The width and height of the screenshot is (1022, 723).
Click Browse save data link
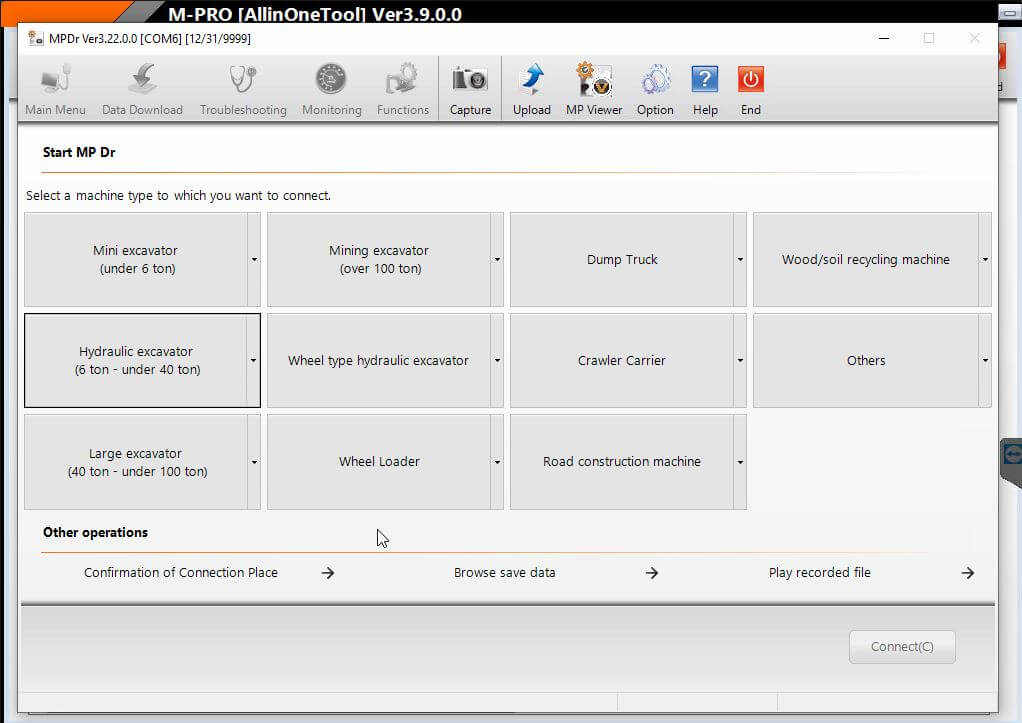point(505,573)
